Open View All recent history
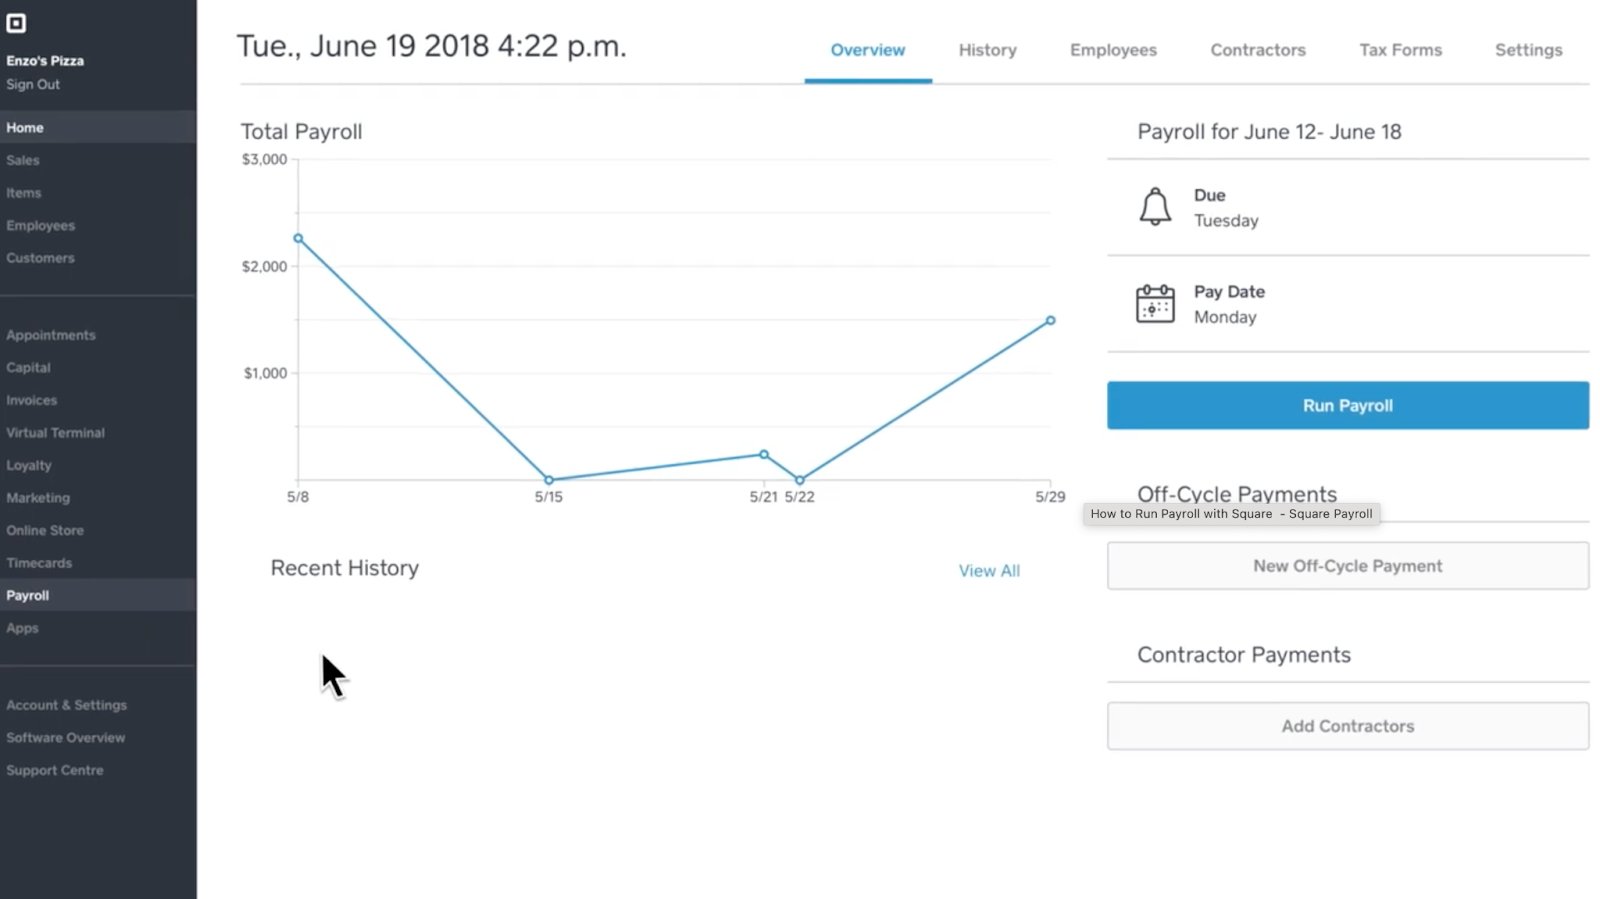 [989, 571]
